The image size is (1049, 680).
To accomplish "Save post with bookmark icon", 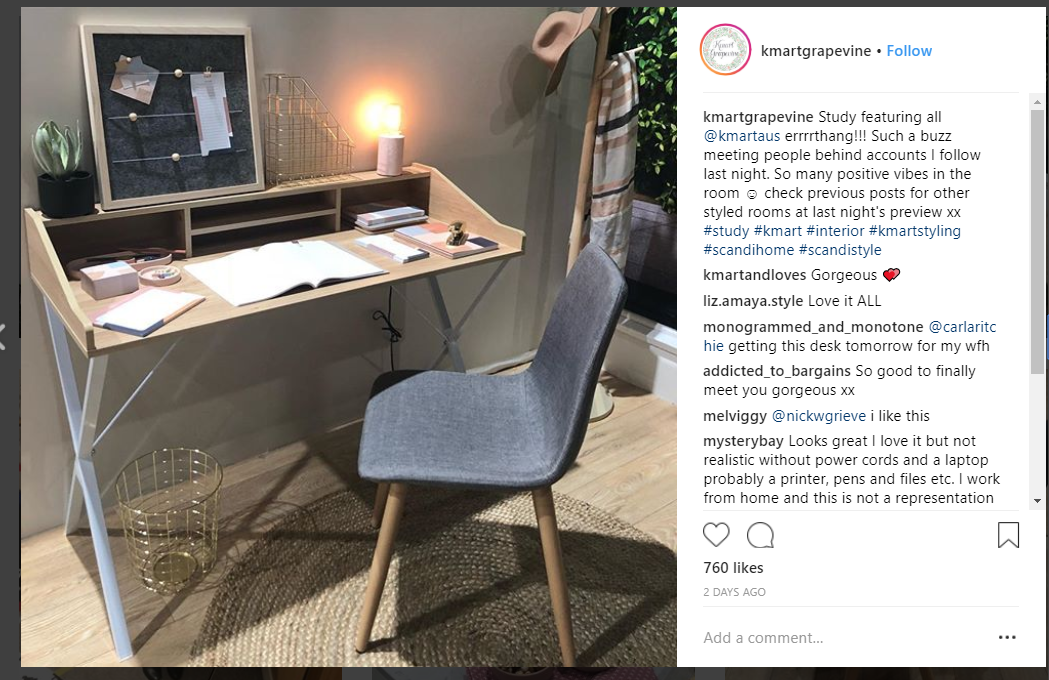I will click(x=1008, y=535).
